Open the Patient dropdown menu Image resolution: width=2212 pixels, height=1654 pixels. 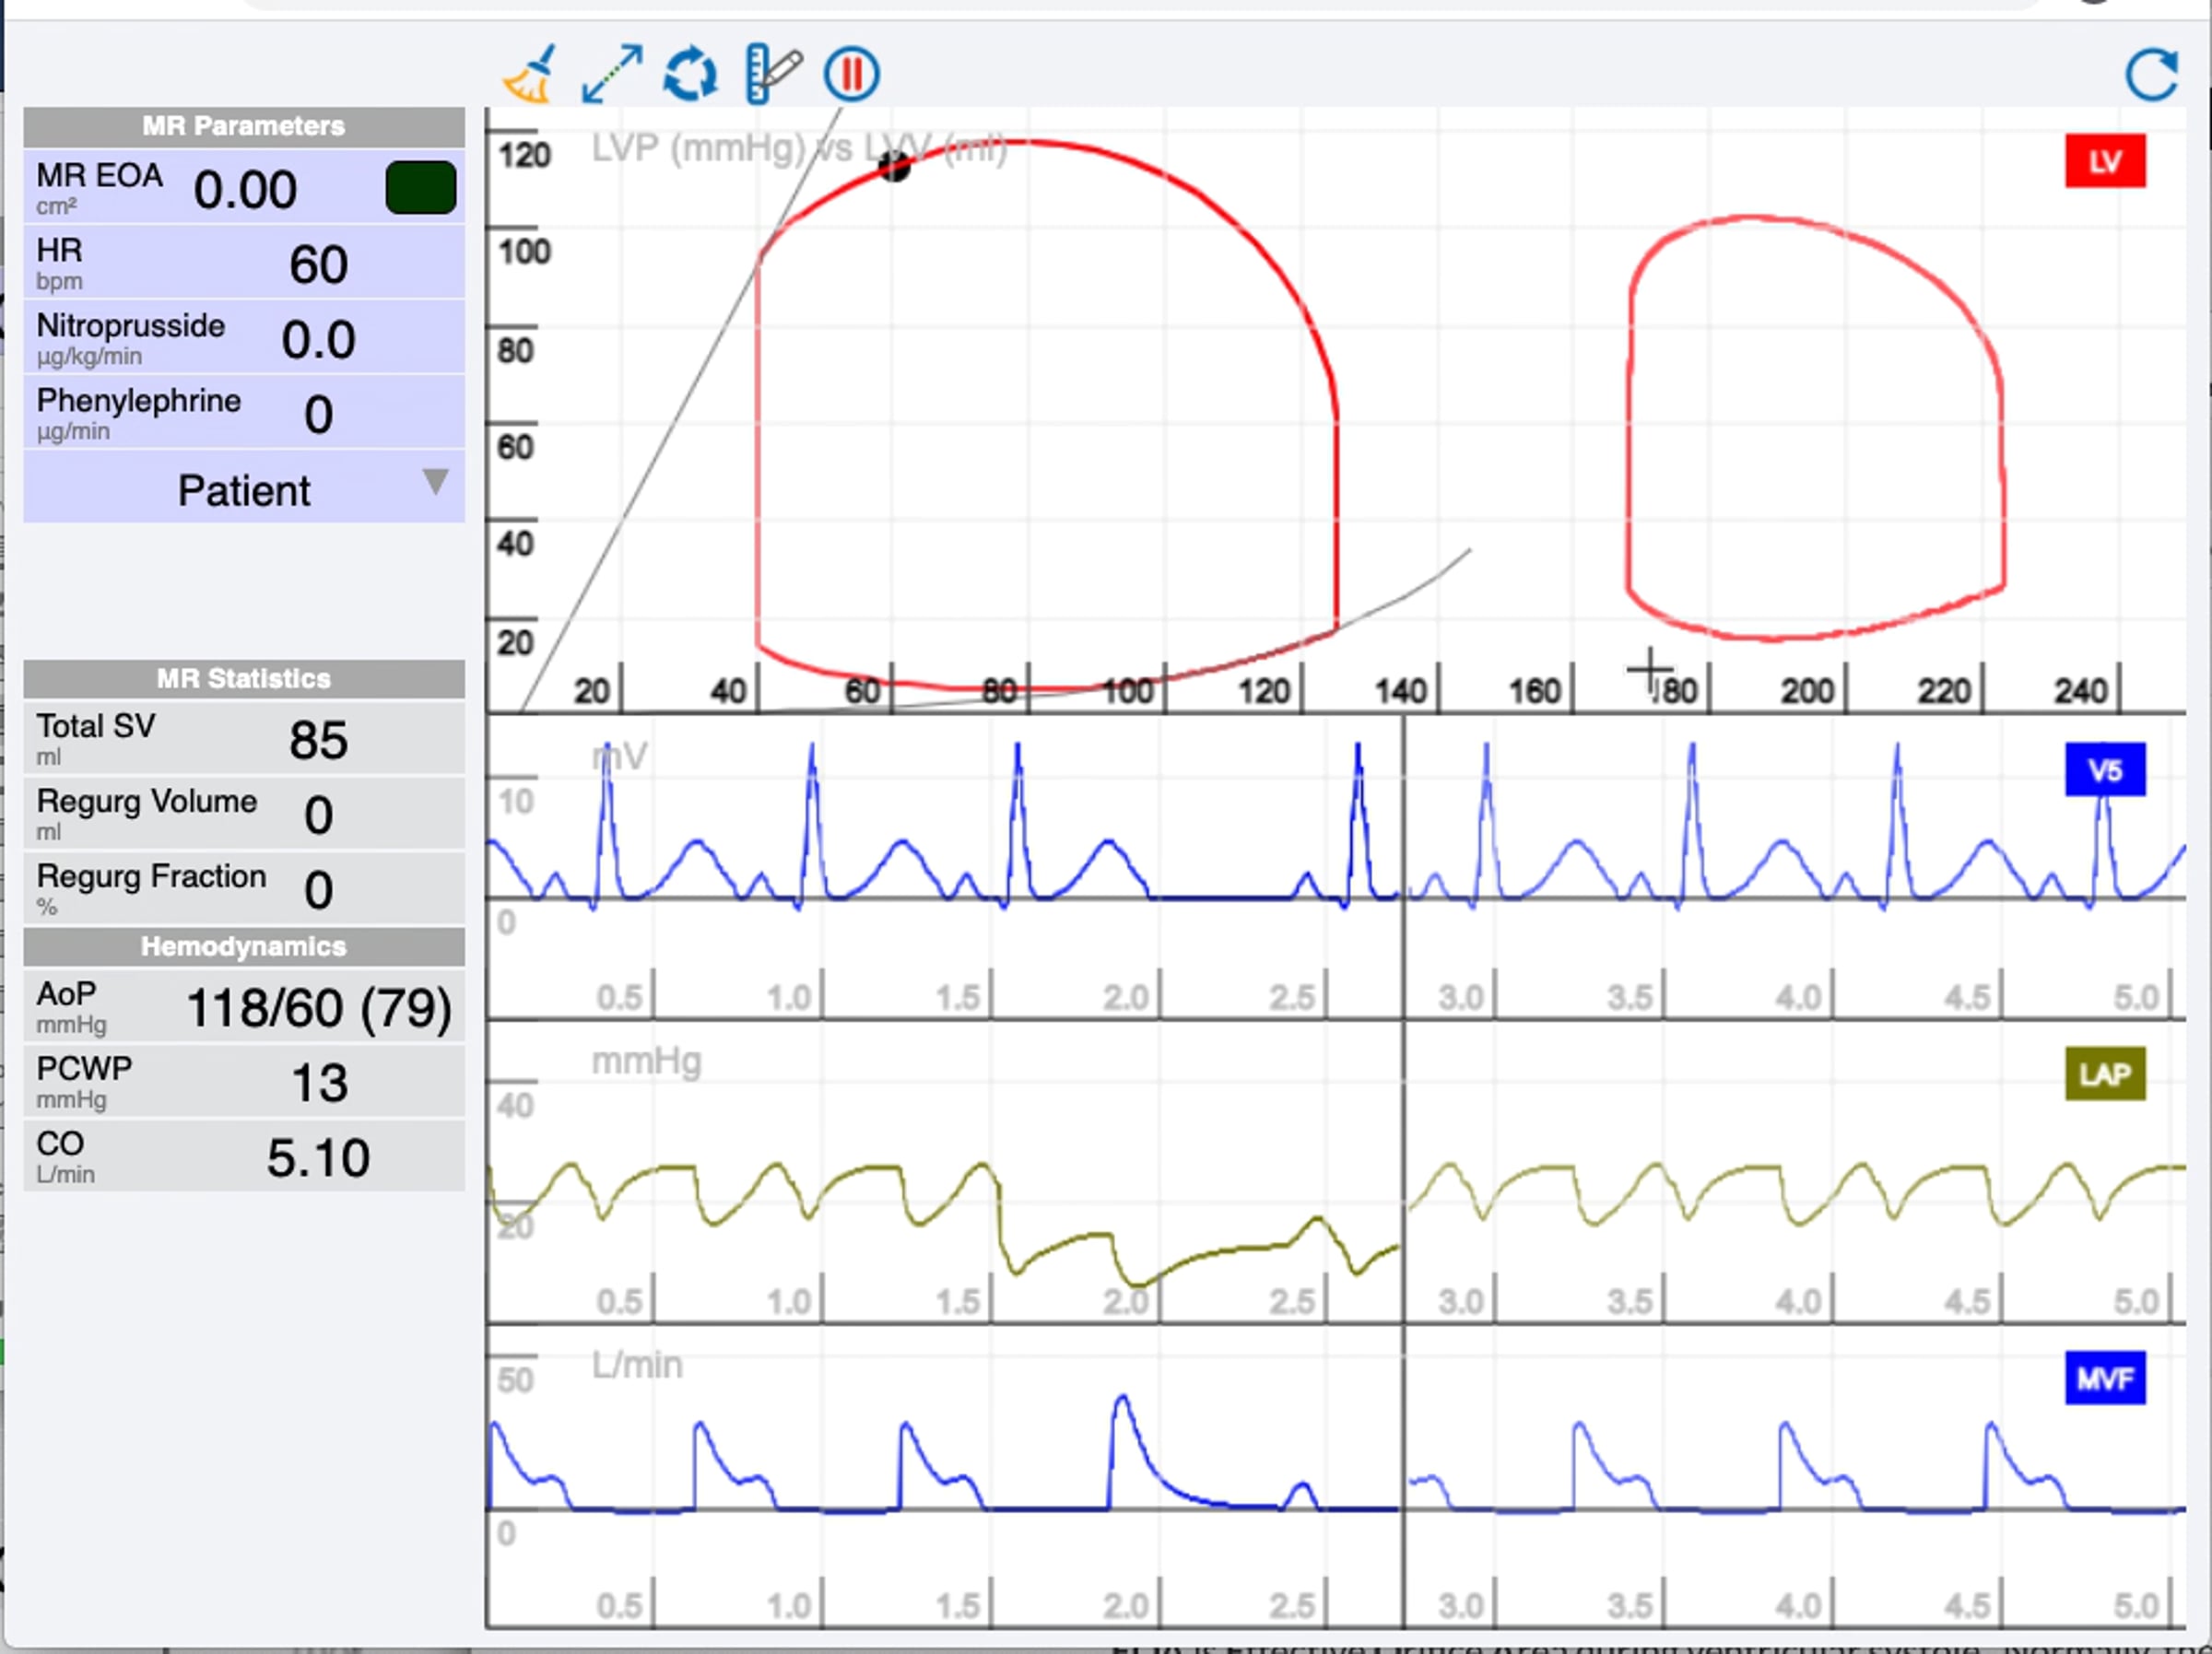pyautogui.click(x=244, y=490)
